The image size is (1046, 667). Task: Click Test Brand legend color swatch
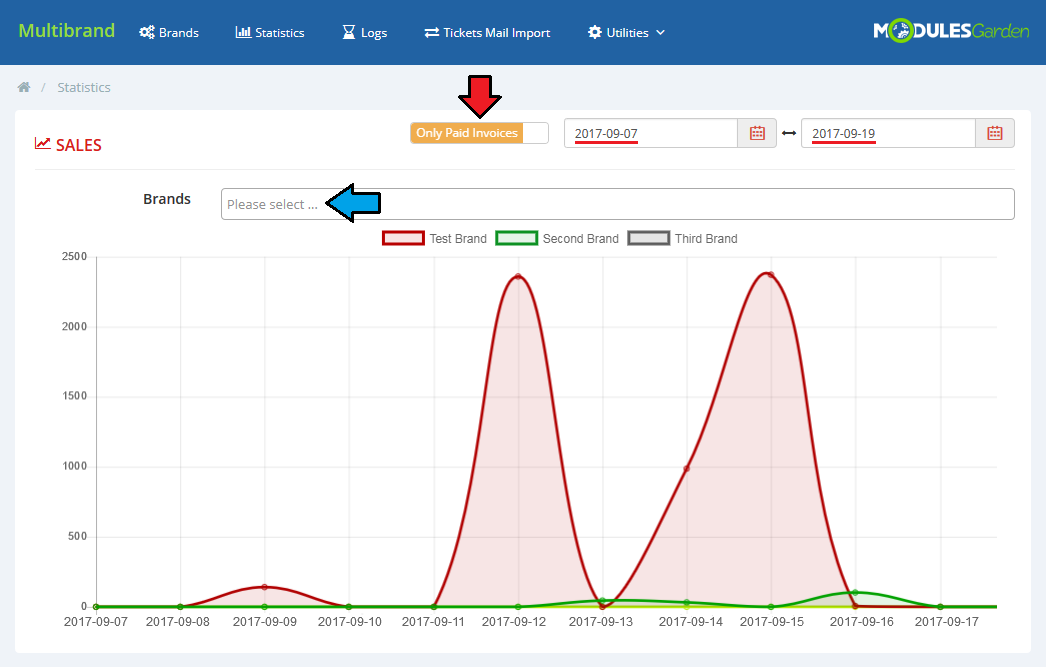[403, 238]
